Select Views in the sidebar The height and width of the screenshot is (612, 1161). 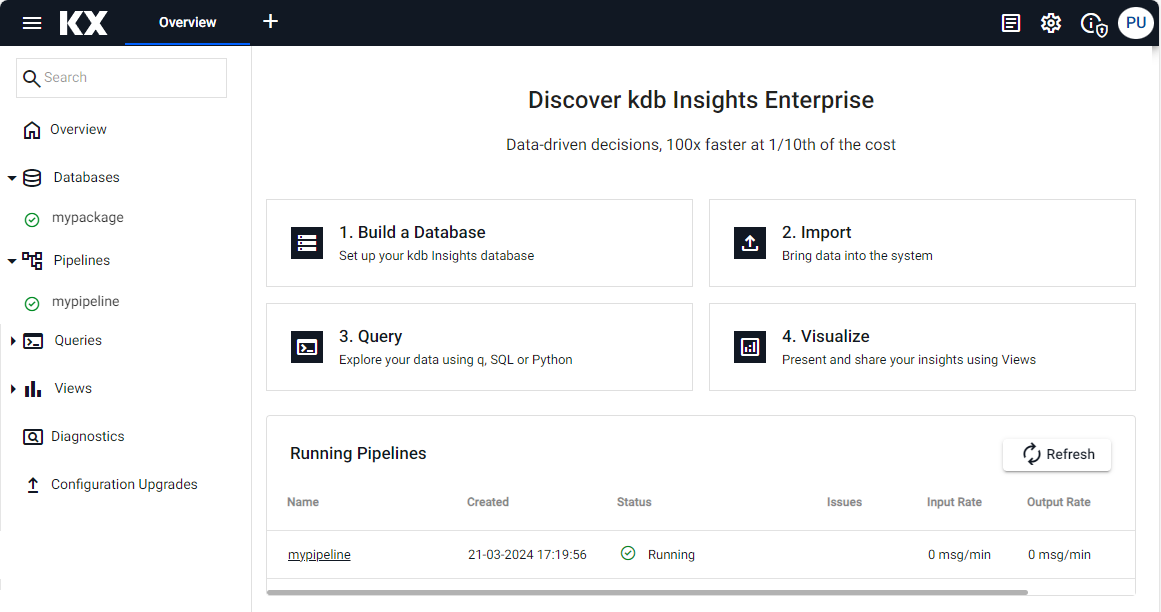coord(73,389)
